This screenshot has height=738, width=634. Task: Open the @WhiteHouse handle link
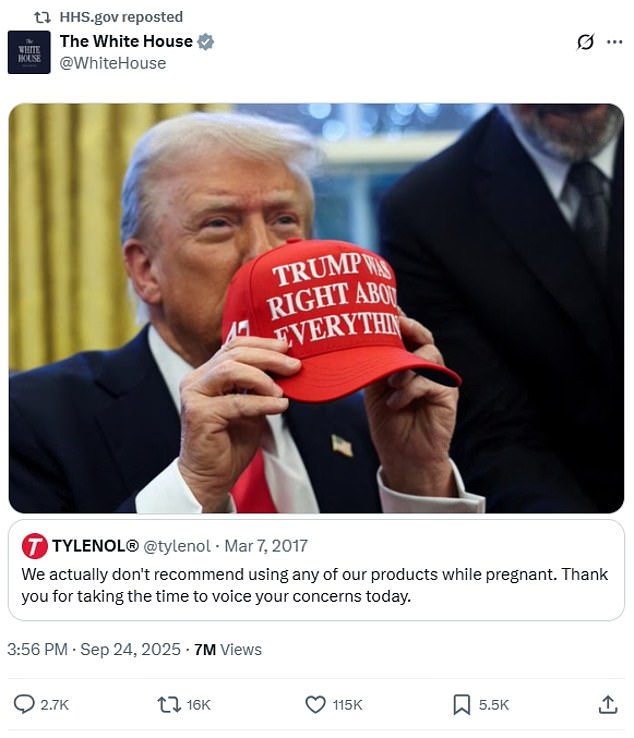[x=113, y=63]
